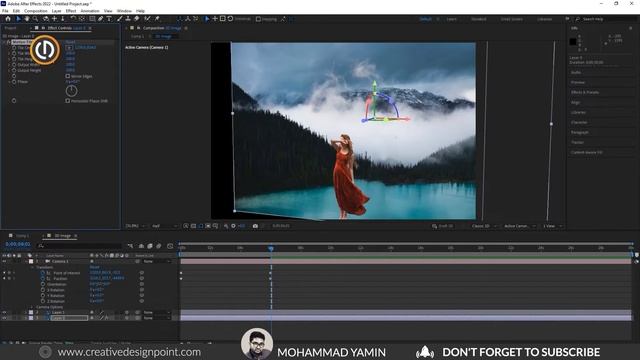Click the Point of Interest stopwatch
The width and height of the screenshot is (640, 360).
[43, 273]
